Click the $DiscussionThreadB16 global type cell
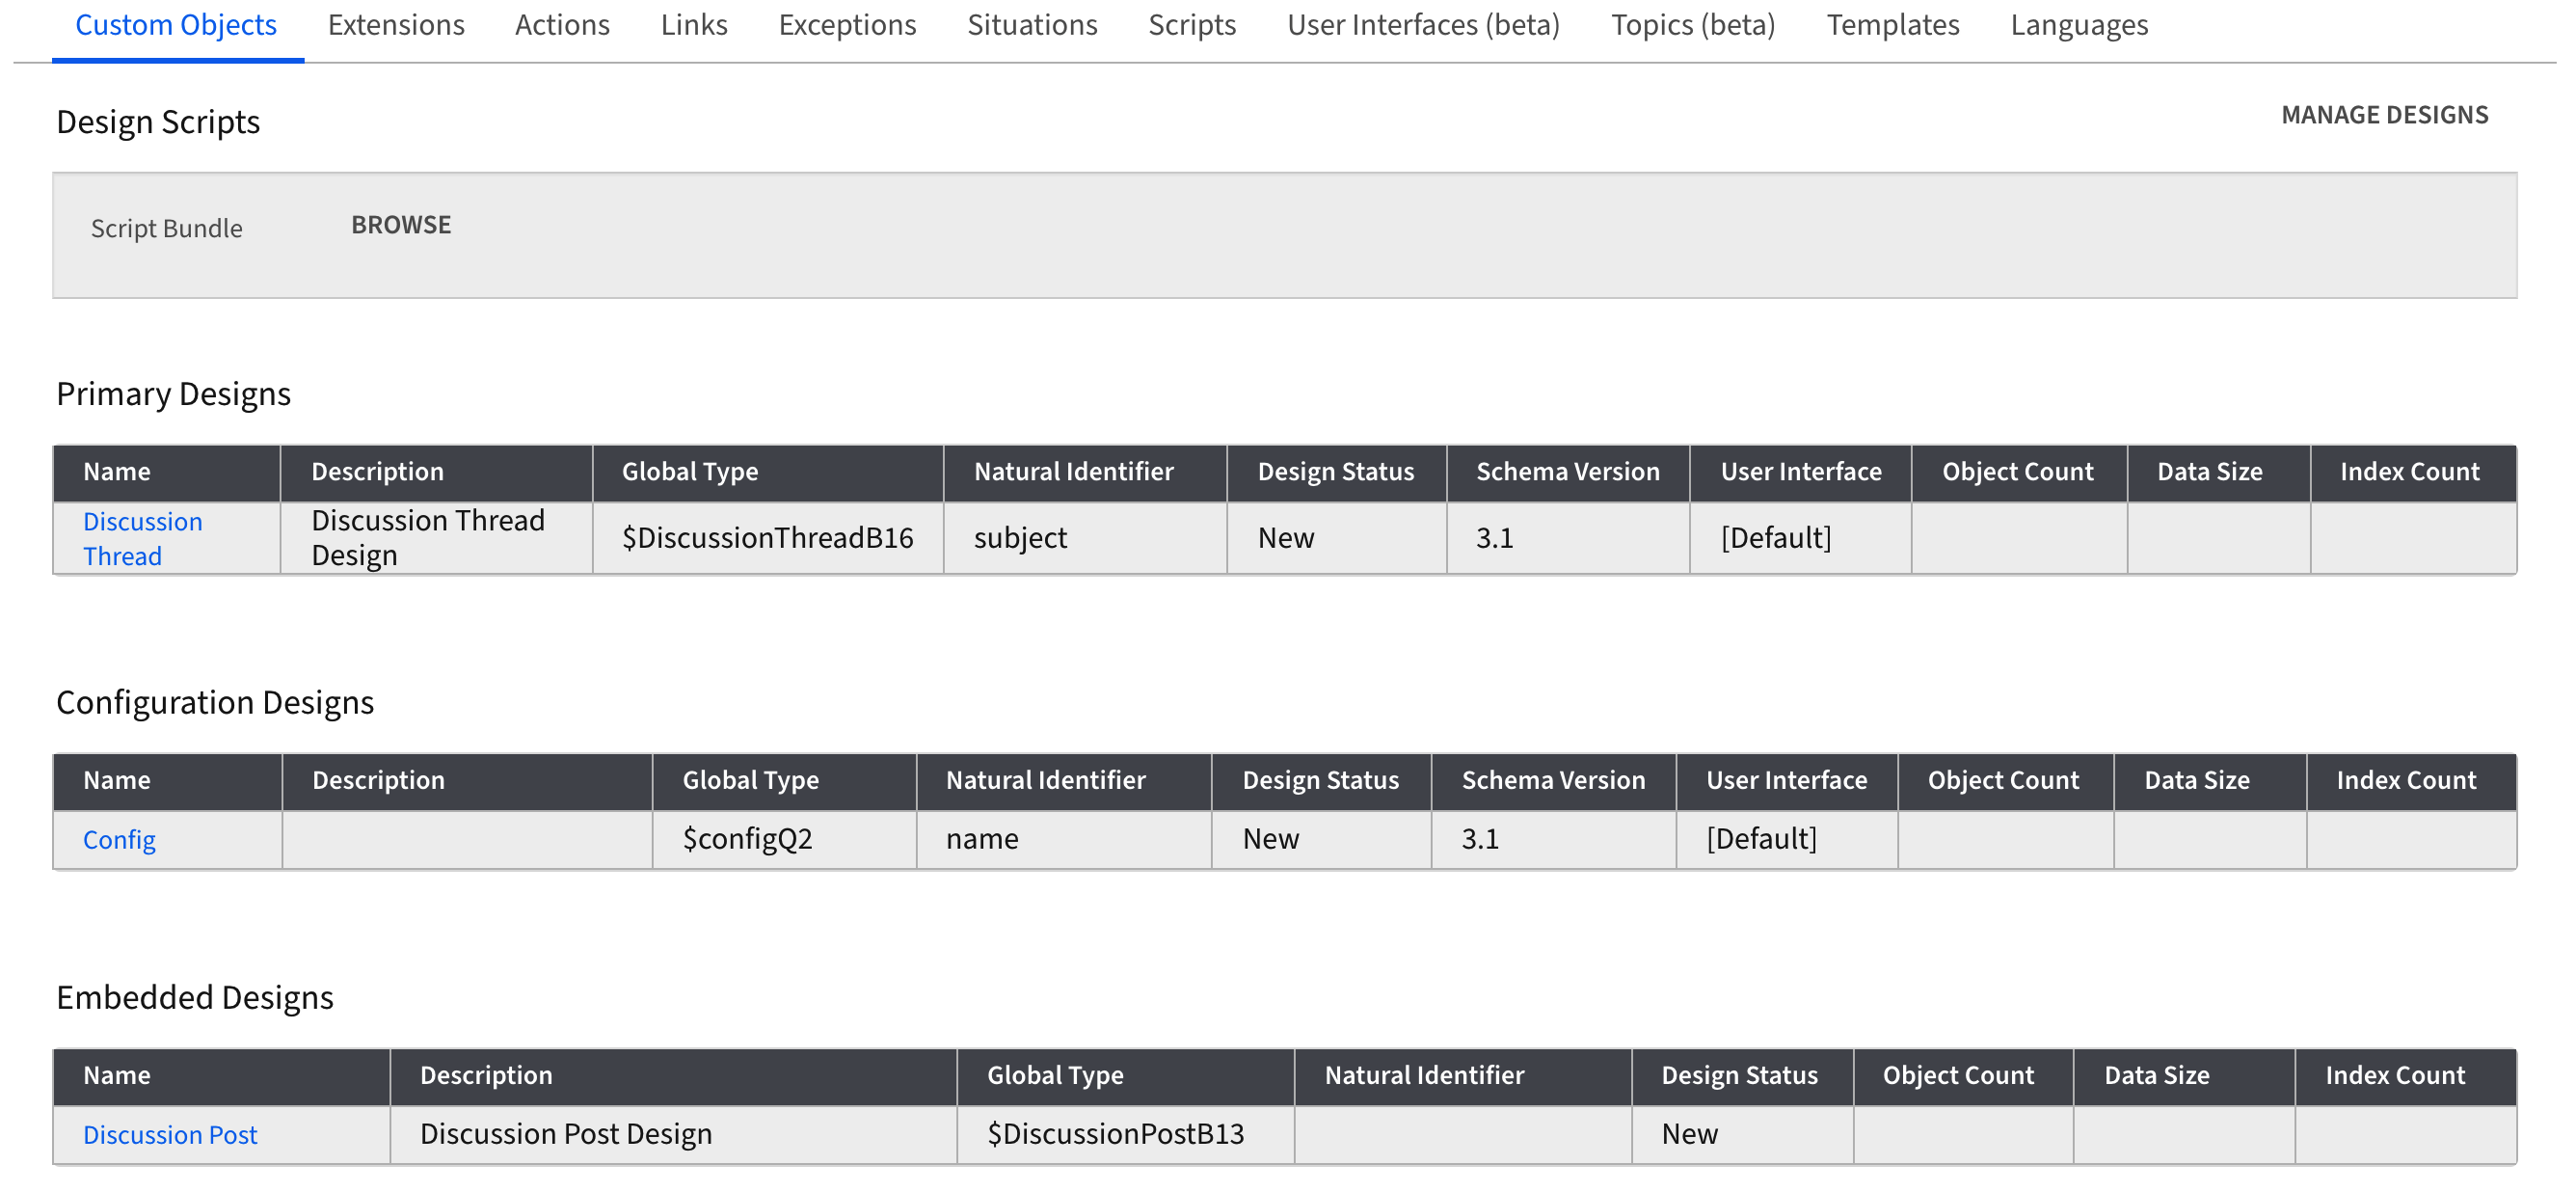 tap(768, 538)
